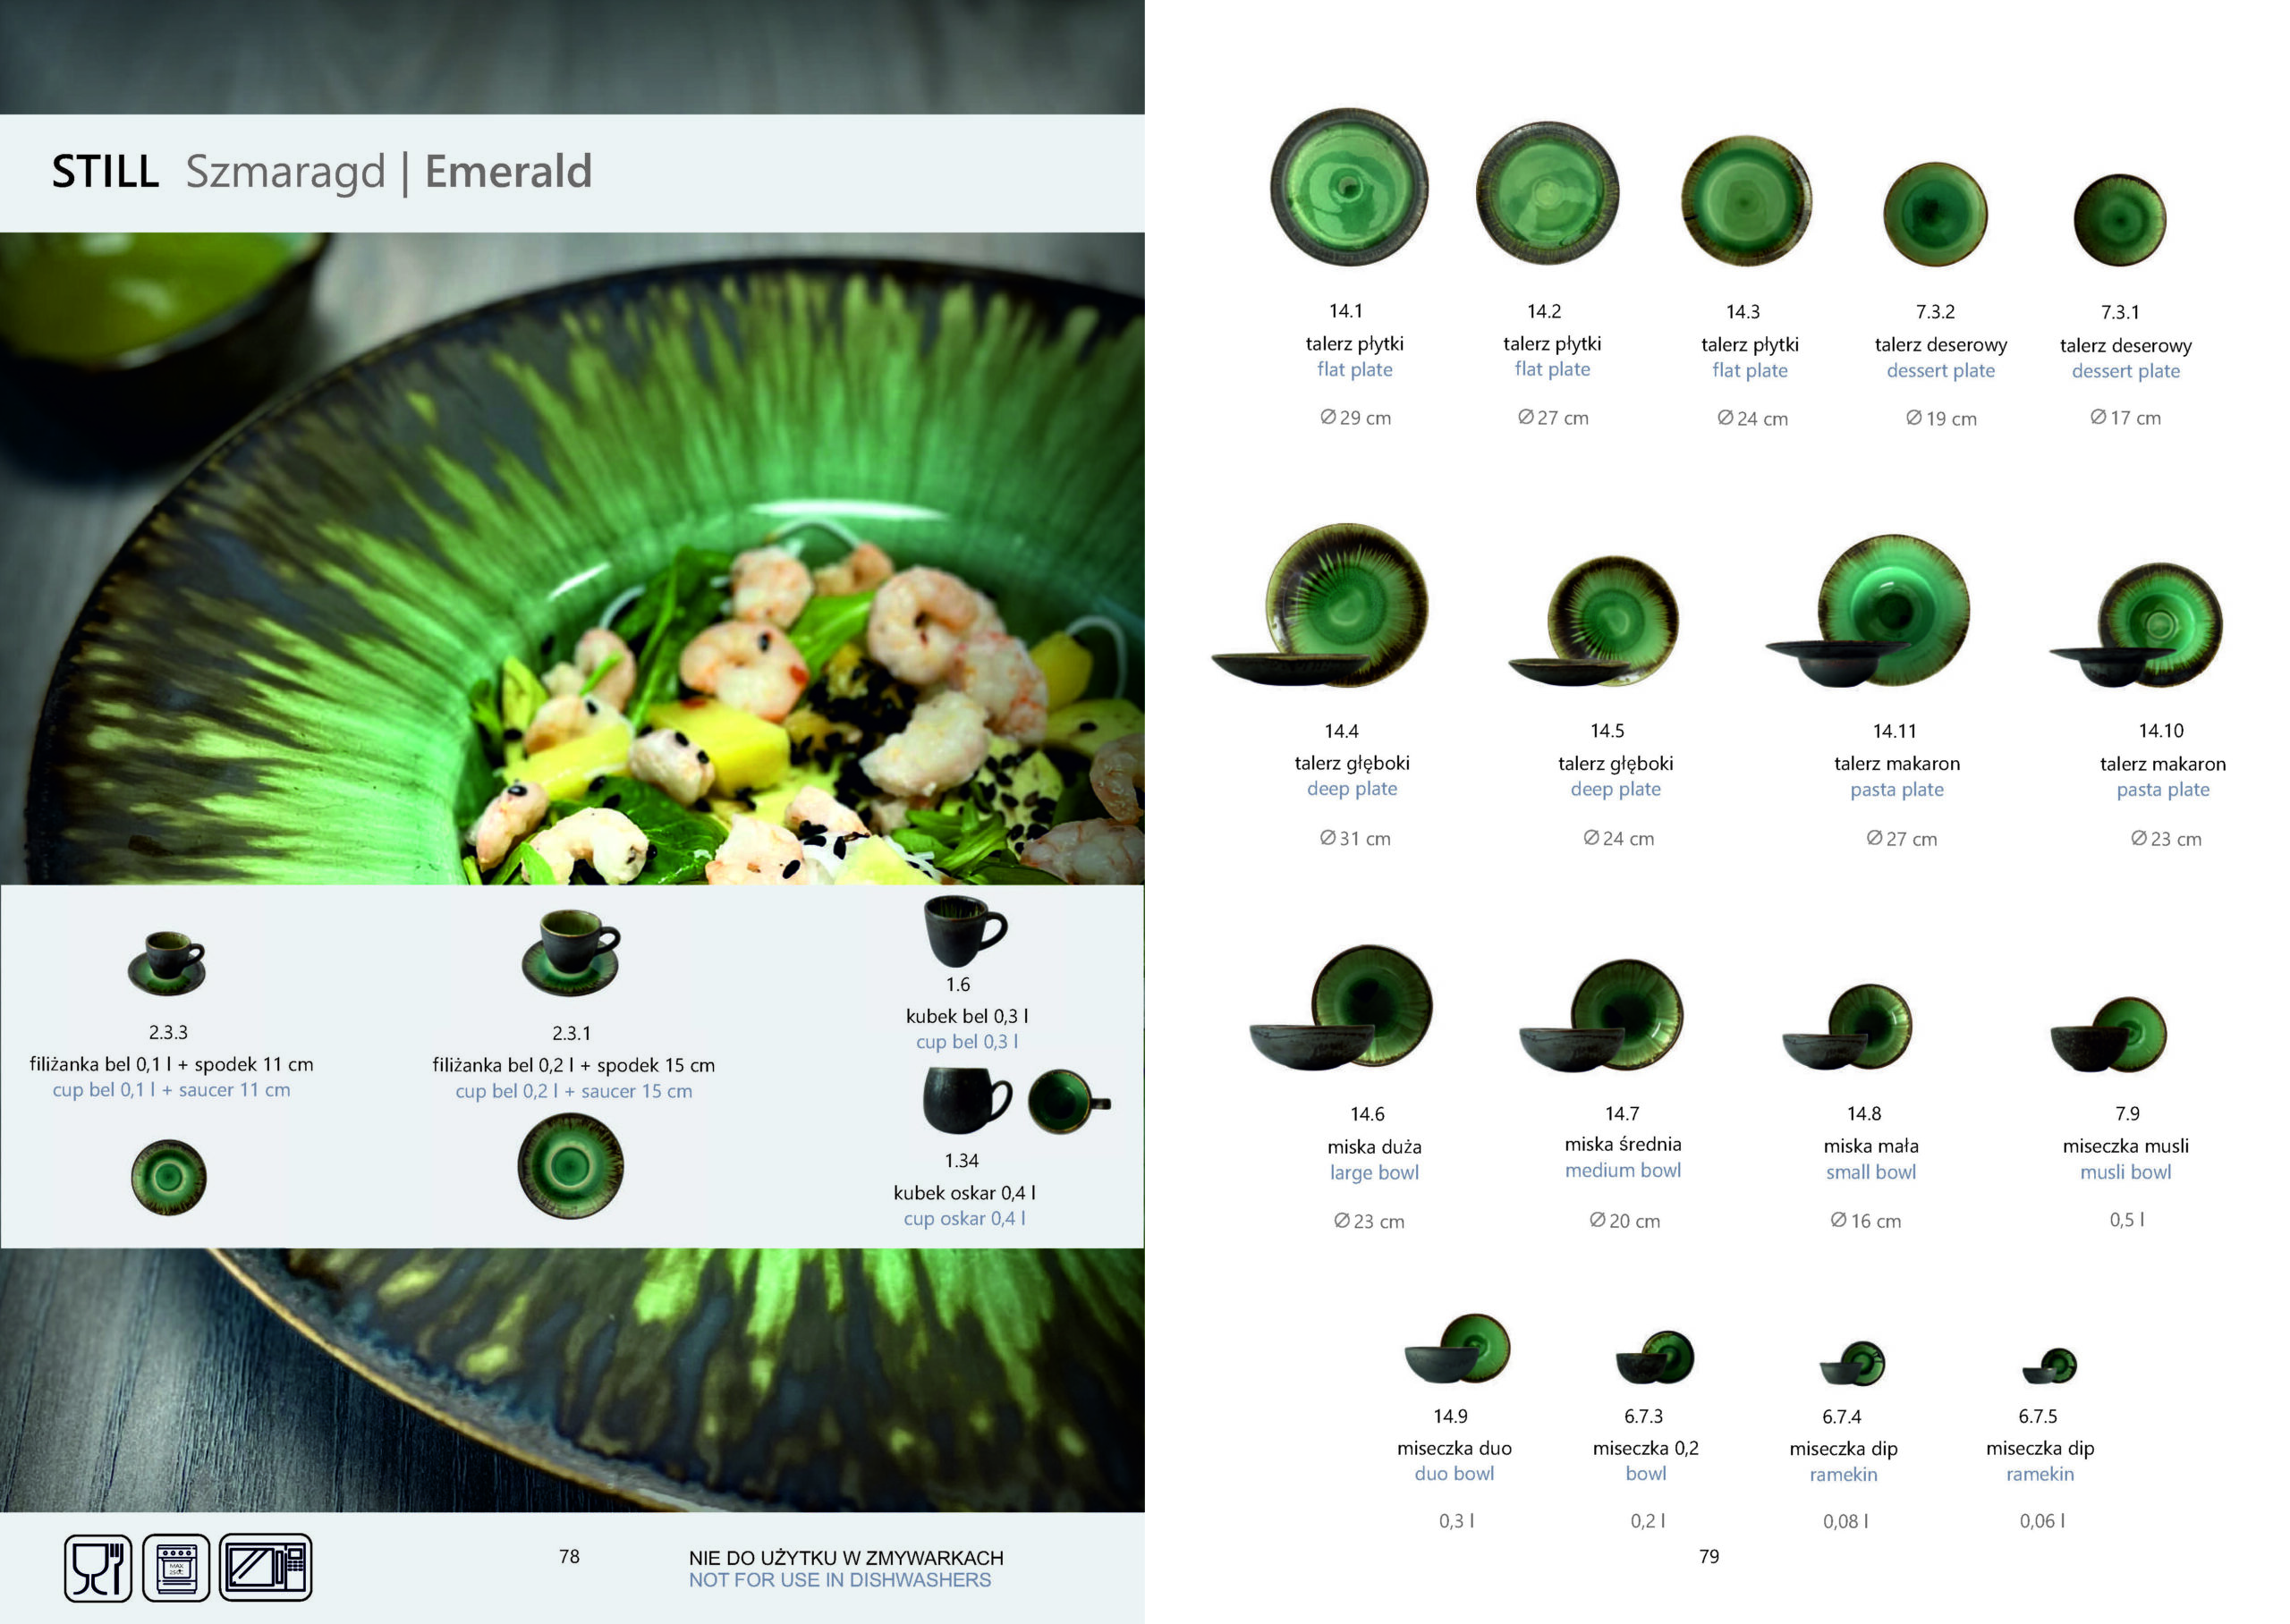Click the 'NOT FOR USE IN DISHWASHERS' text
The width and height of the screenshot is (2290, 1624).
pyautogui.click(x=839, y=1580)
